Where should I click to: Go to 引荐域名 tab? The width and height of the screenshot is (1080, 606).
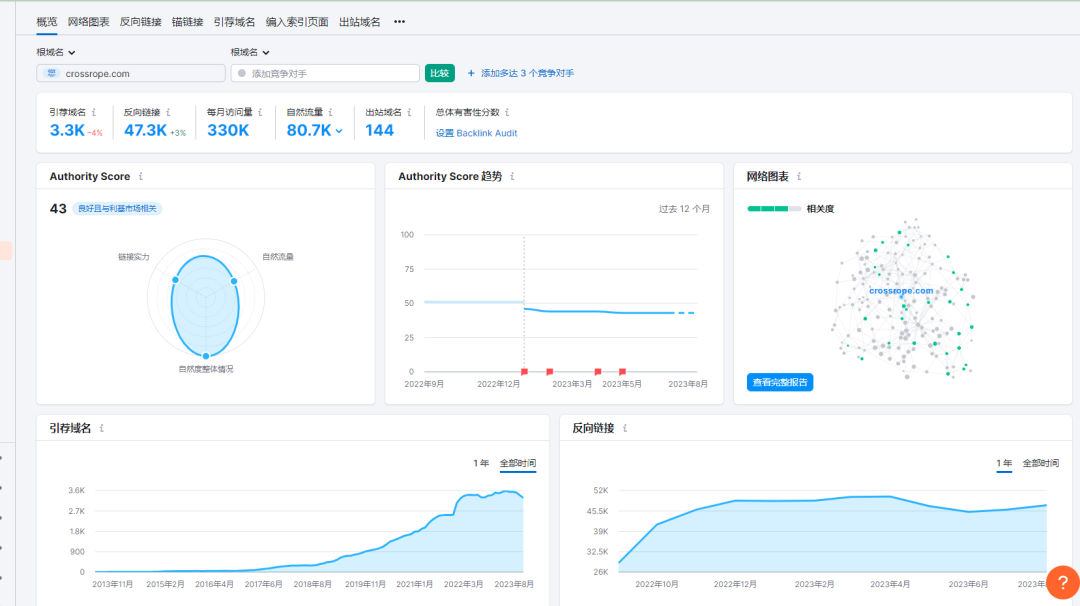[234, 22]
